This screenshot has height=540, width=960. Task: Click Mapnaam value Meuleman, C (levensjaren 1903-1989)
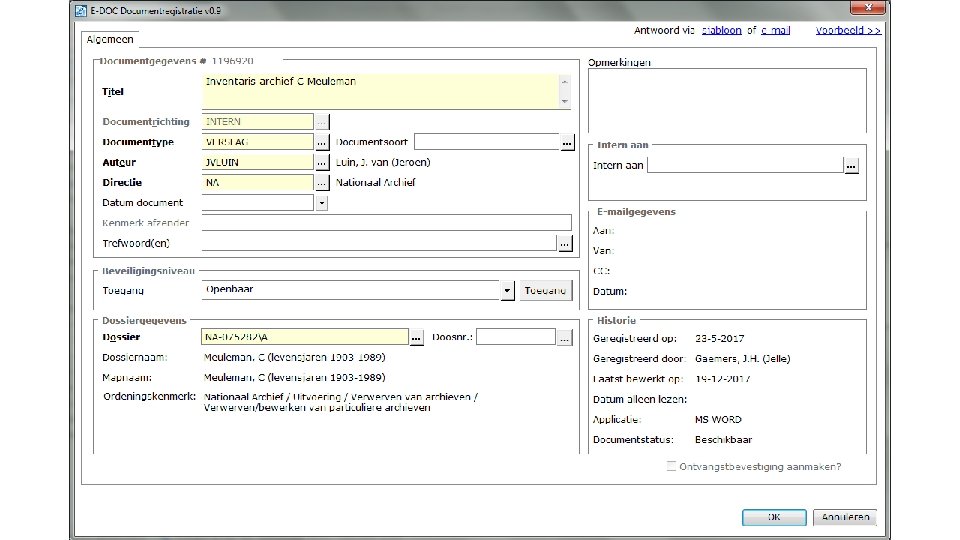click(294, 378)
